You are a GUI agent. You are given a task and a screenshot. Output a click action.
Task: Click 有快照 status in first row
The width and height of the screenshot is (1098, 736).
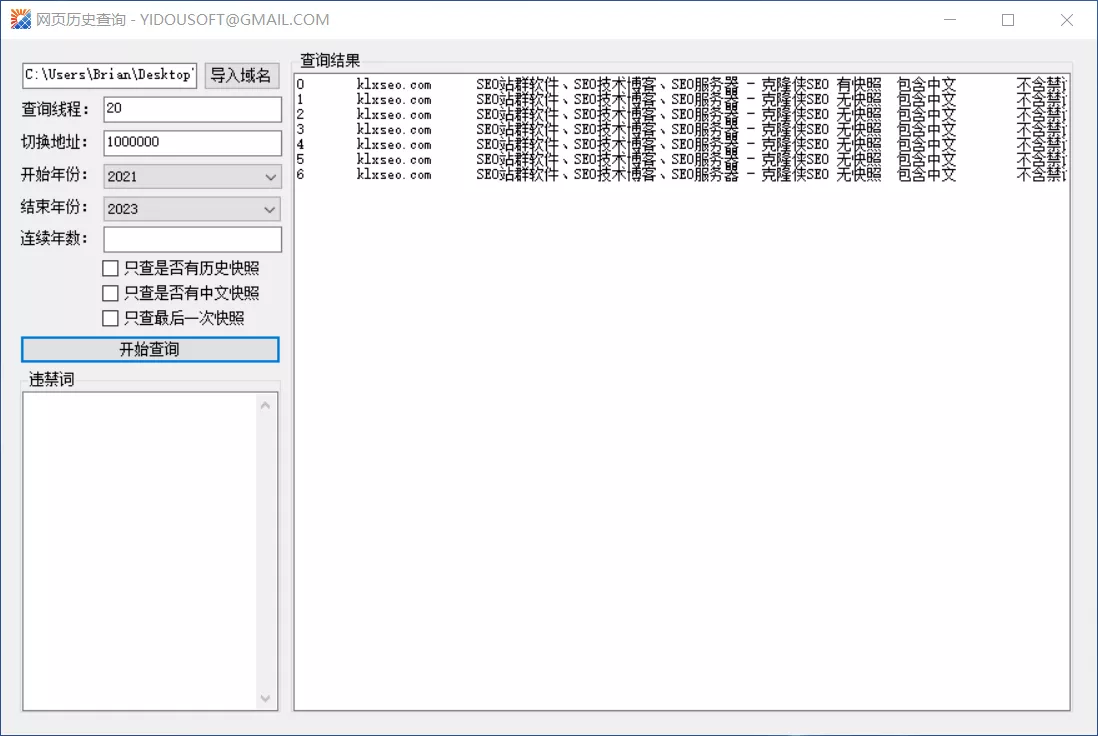pyautogui.click(x=859, y=85)
